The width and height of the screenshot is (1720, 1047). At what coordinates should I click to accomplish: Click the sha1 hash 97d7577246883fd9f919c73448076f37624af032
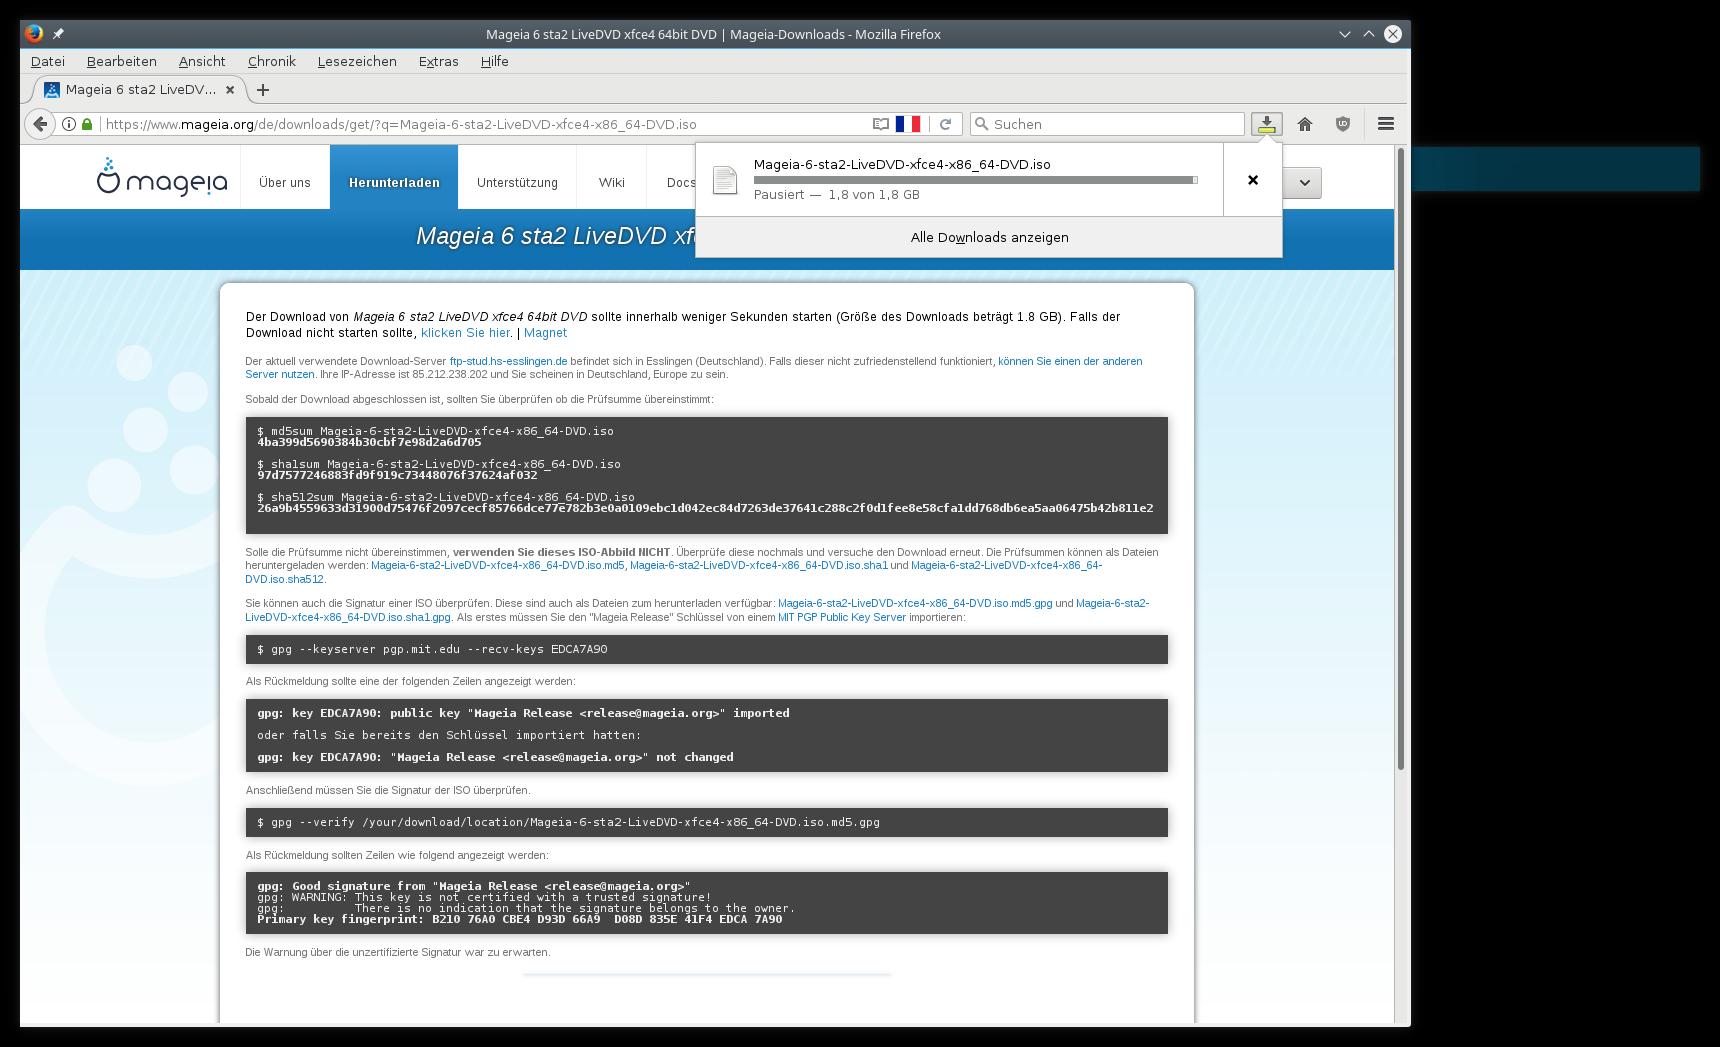397,475
